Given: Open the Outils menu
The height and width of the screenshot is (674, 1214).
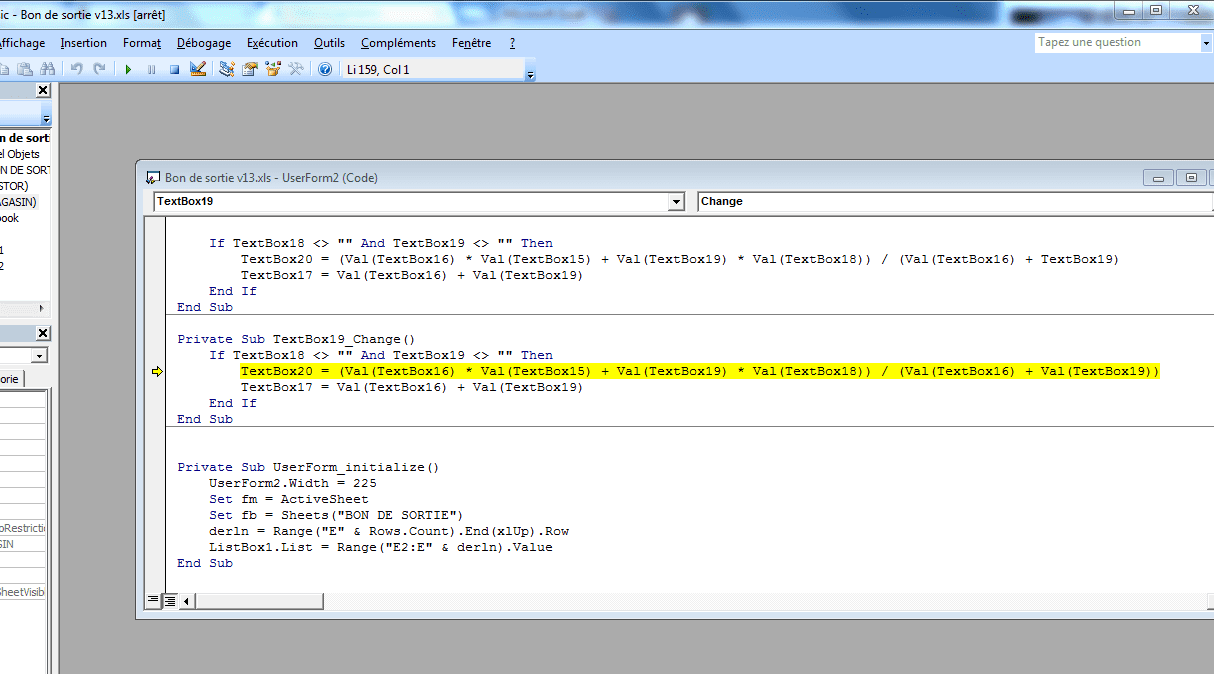Looking at the screenshot, I should (329, 43).
